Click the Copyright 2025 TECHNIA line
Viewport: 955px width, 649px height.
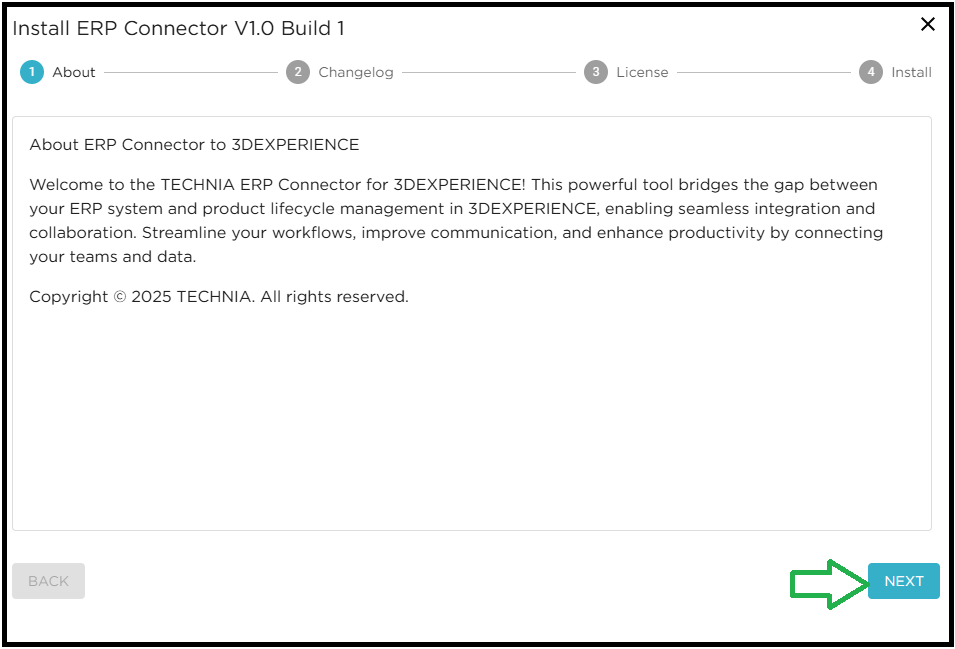point(219,297)
